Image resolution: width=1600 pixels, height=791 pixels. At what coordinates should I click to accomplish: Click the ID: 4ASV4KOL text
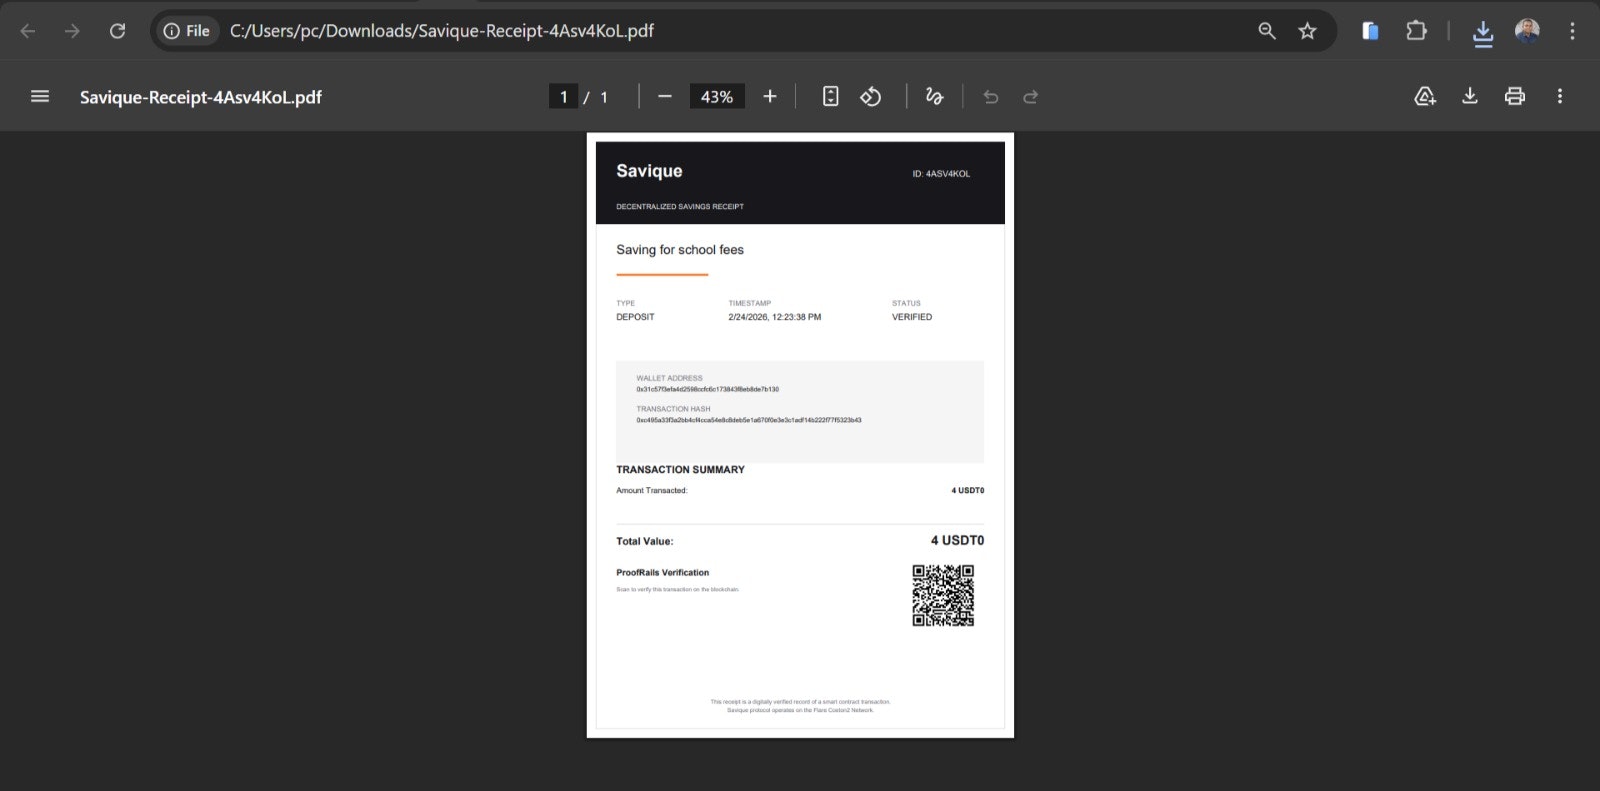941,174
